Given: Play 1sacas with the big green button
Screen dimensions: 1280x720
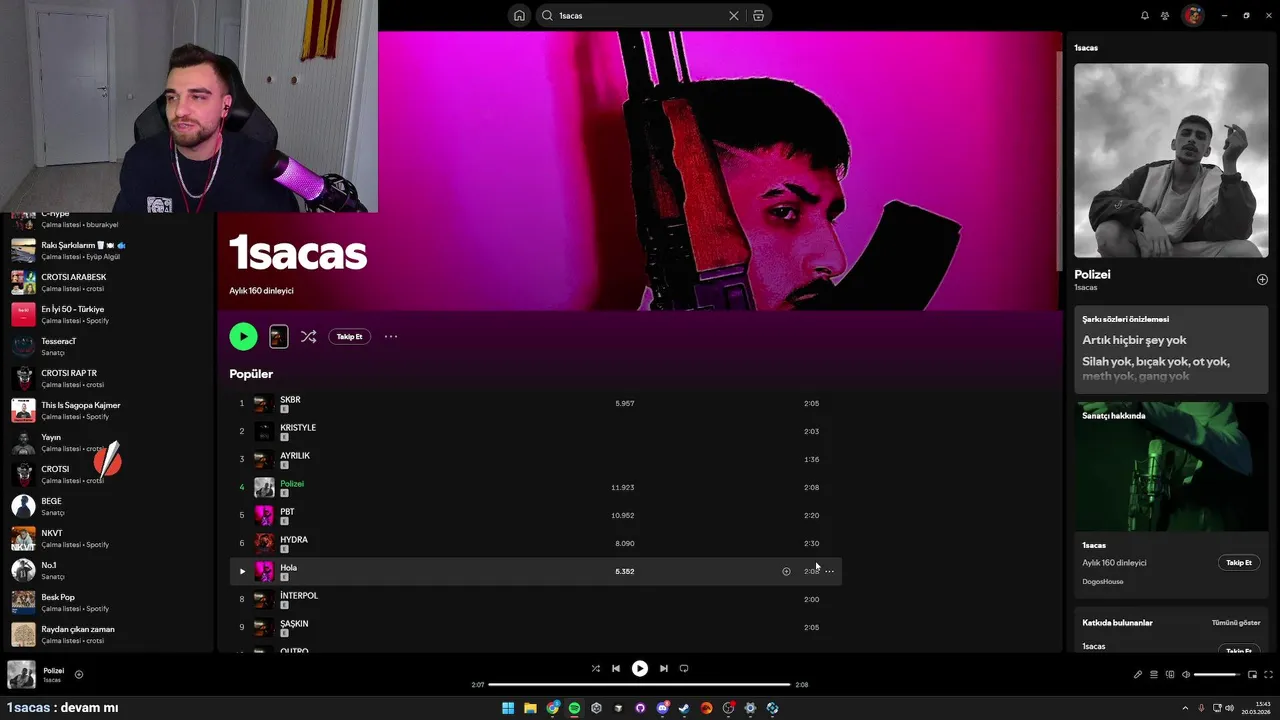Looking at the screenshot, I should [x=243, y=337].
